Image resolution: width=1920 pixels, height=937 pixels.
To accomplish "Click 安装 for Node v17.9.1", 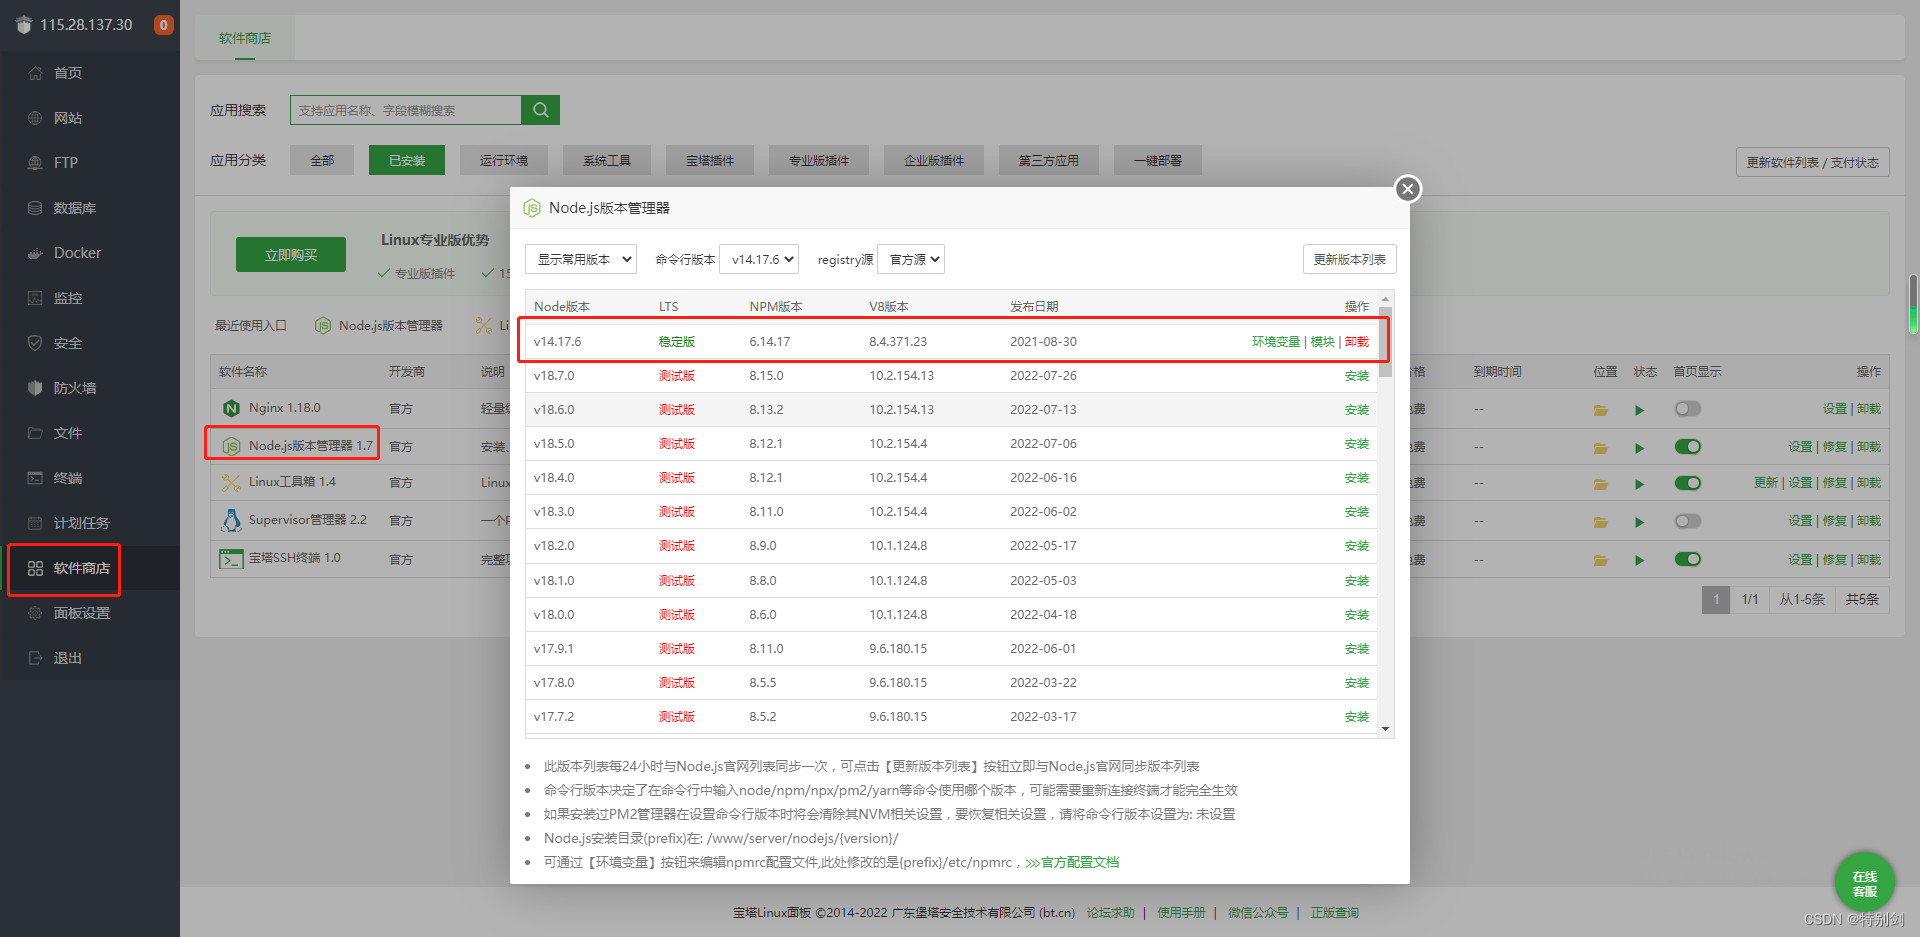I will tap(1357, 649).
